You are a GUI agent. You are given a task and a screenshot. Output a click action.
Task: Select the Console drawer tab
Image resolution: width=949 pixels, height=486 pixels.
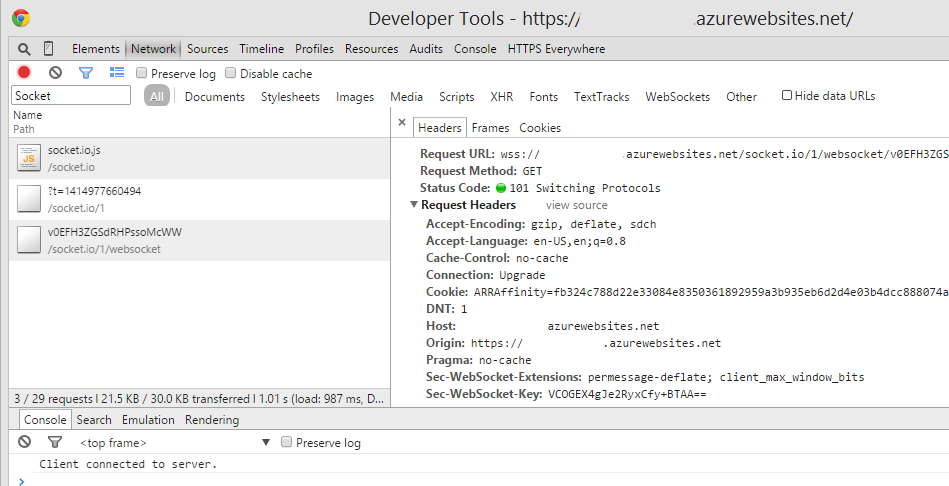pyautogui.click(x=45, y=419)
